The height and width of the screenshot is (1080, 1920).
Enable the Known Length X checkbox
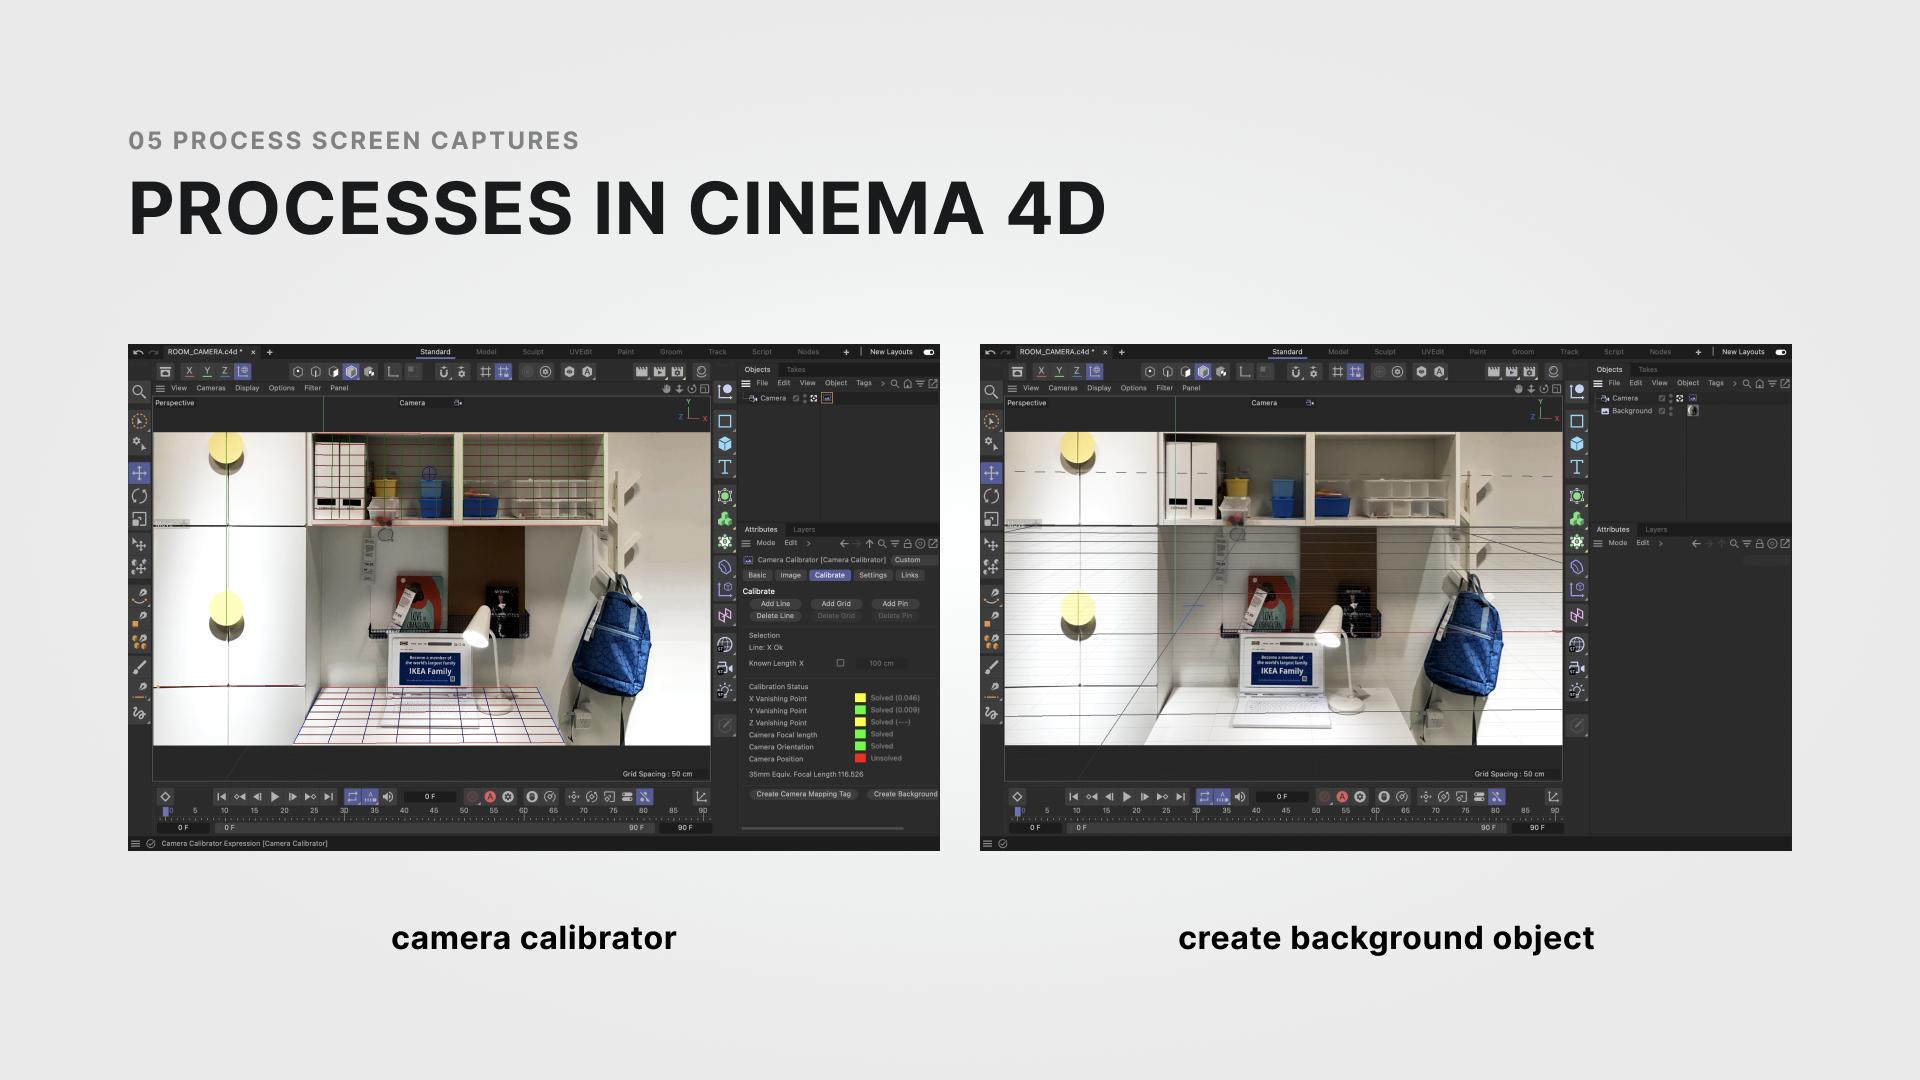[x=840, y=663]
